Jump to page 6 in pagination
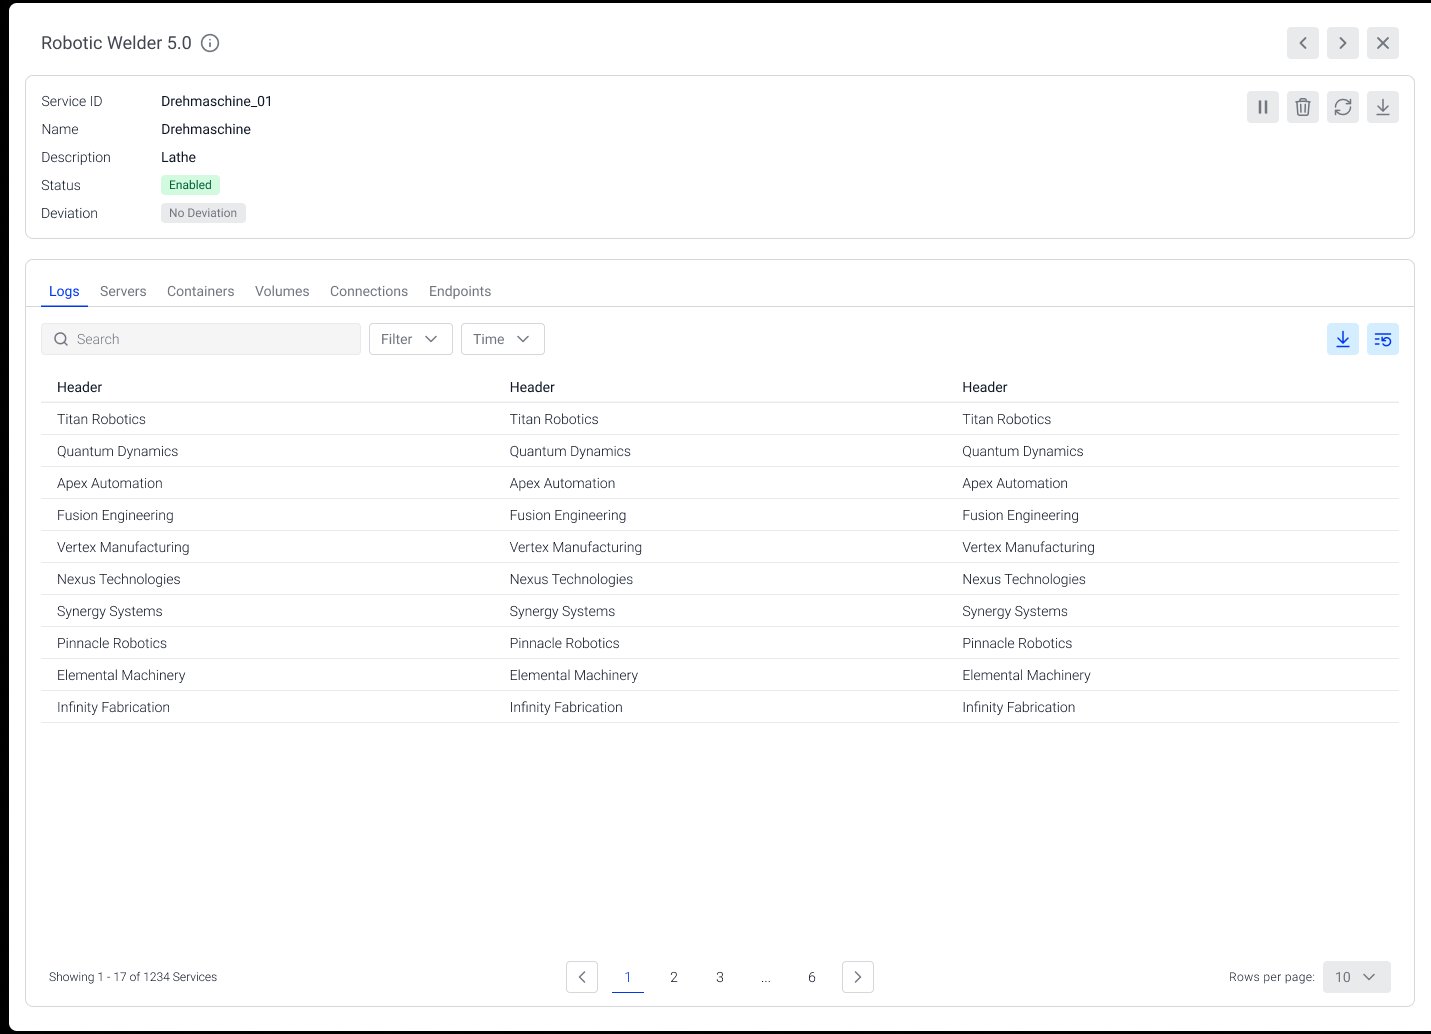1431x1034 pixels. tap(811, 977)
